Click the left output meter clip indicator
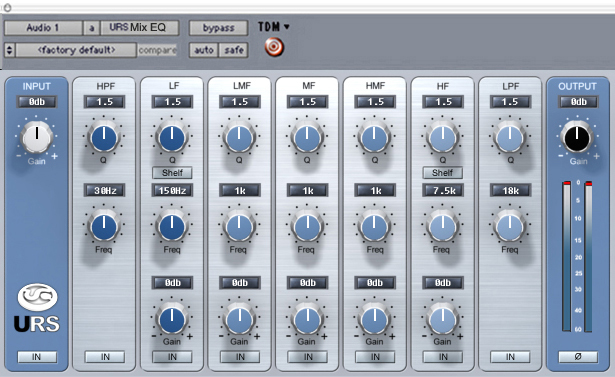Image resolution: width=615 pixels, height=377 pixels. [x=567, y=183]
